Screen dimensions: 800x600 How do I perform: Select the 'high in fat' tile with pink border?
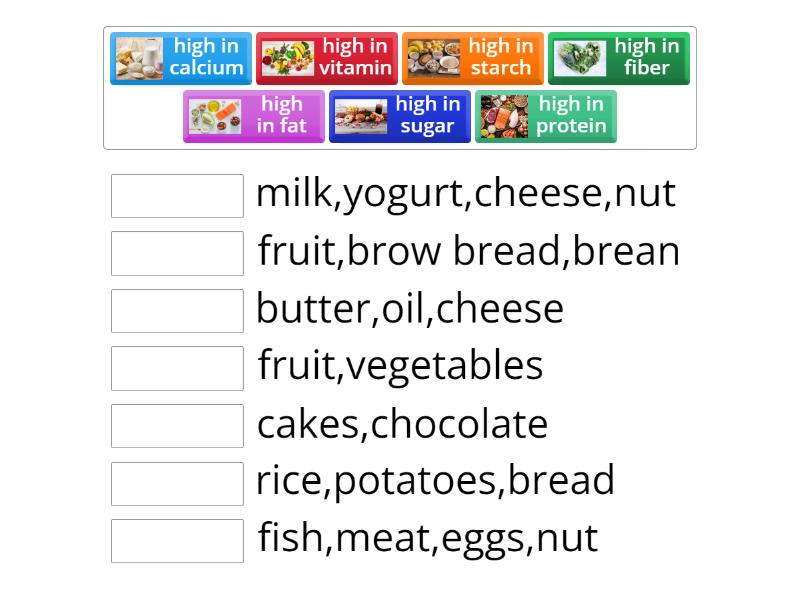point(253,116)
